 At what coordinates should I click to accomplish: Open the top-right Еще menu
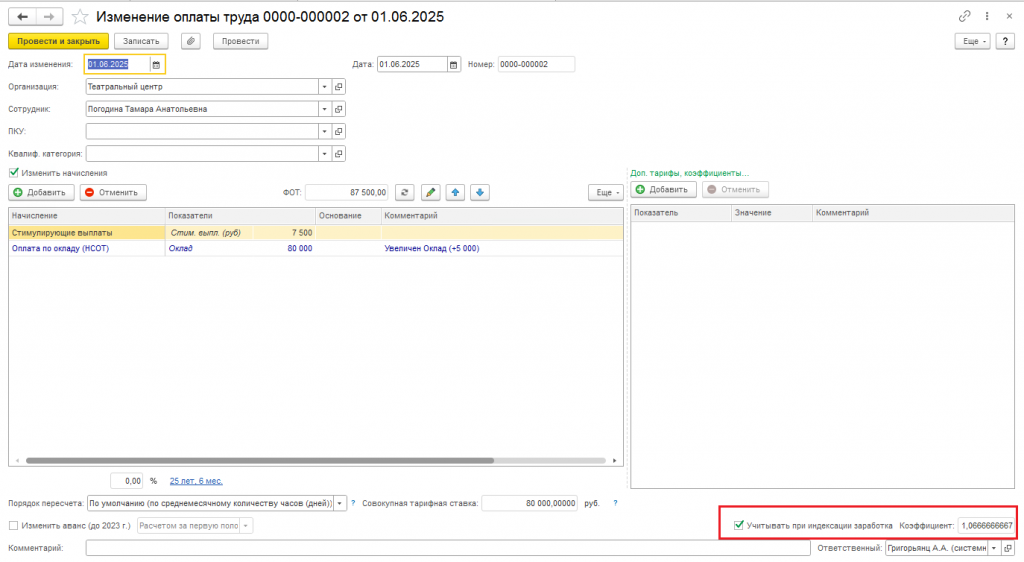click(972, 41)
